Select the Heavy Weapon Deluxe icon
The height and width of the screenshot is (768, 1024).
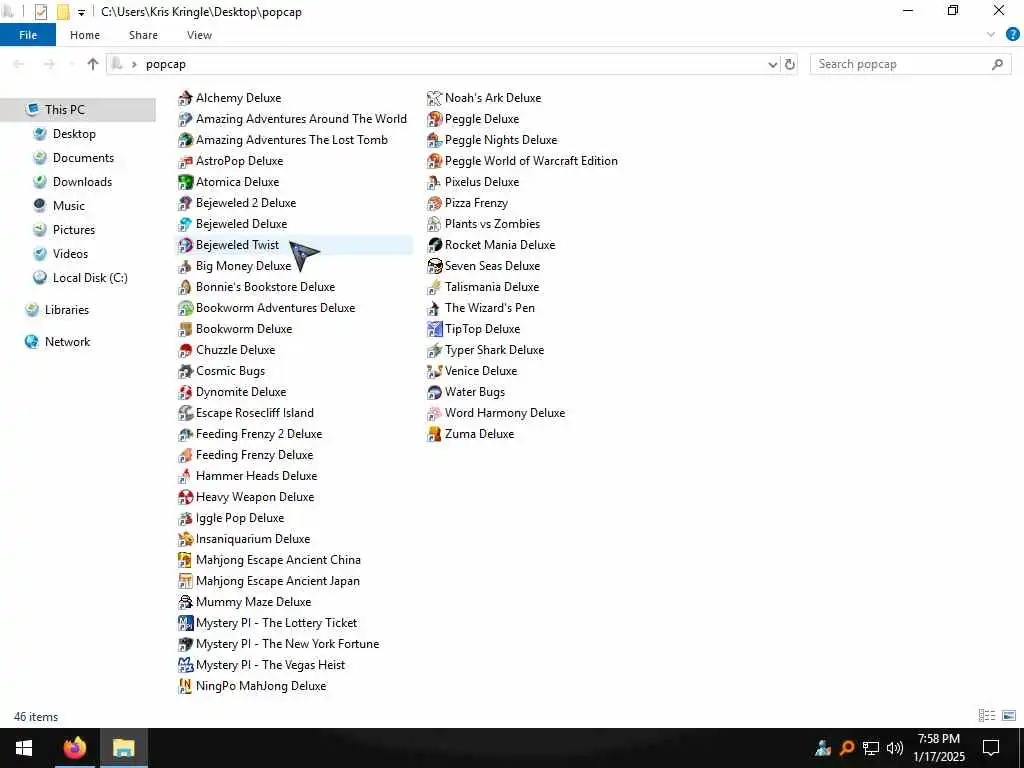pyautogui.click(x=185, y=497)
